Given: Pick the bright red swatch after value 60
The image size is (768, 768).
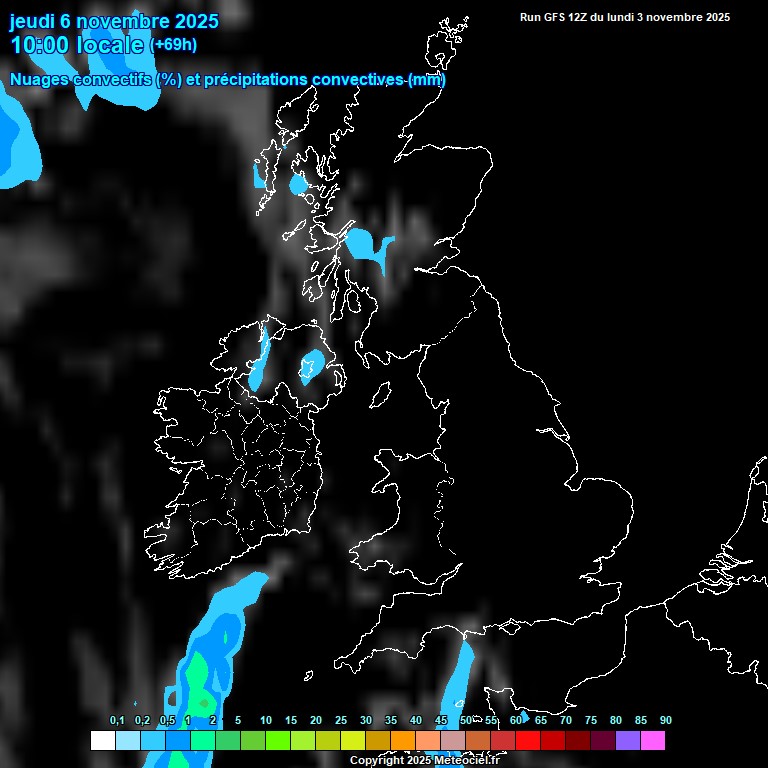Looking at the screenshot, I should click(528, 741).
